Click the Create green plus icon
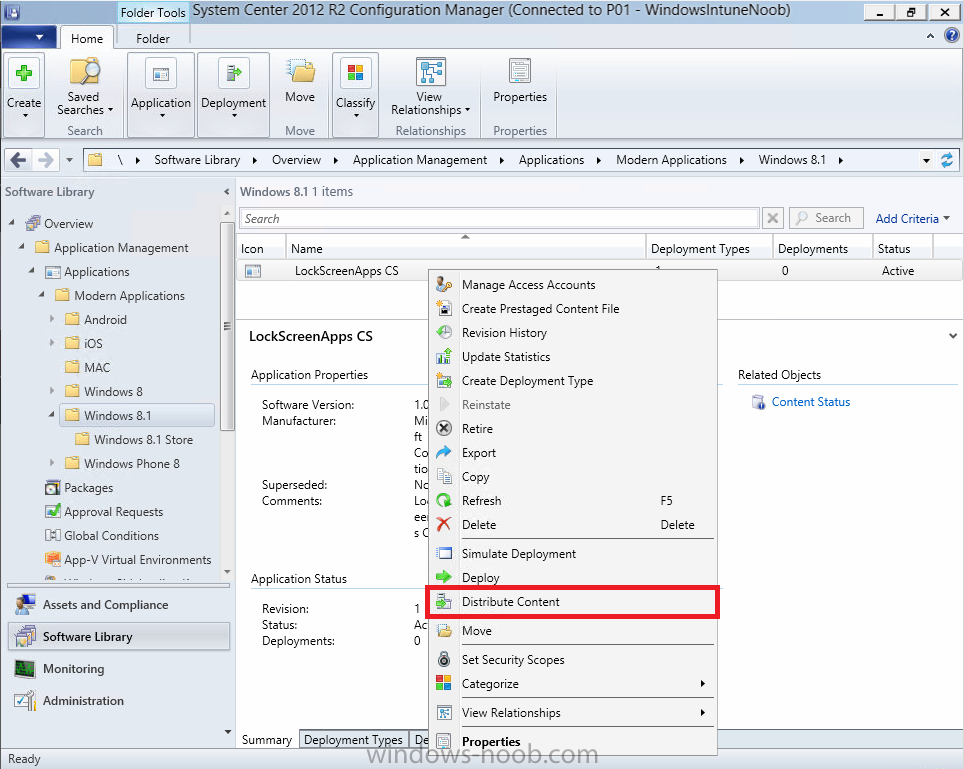 point(24,74)
